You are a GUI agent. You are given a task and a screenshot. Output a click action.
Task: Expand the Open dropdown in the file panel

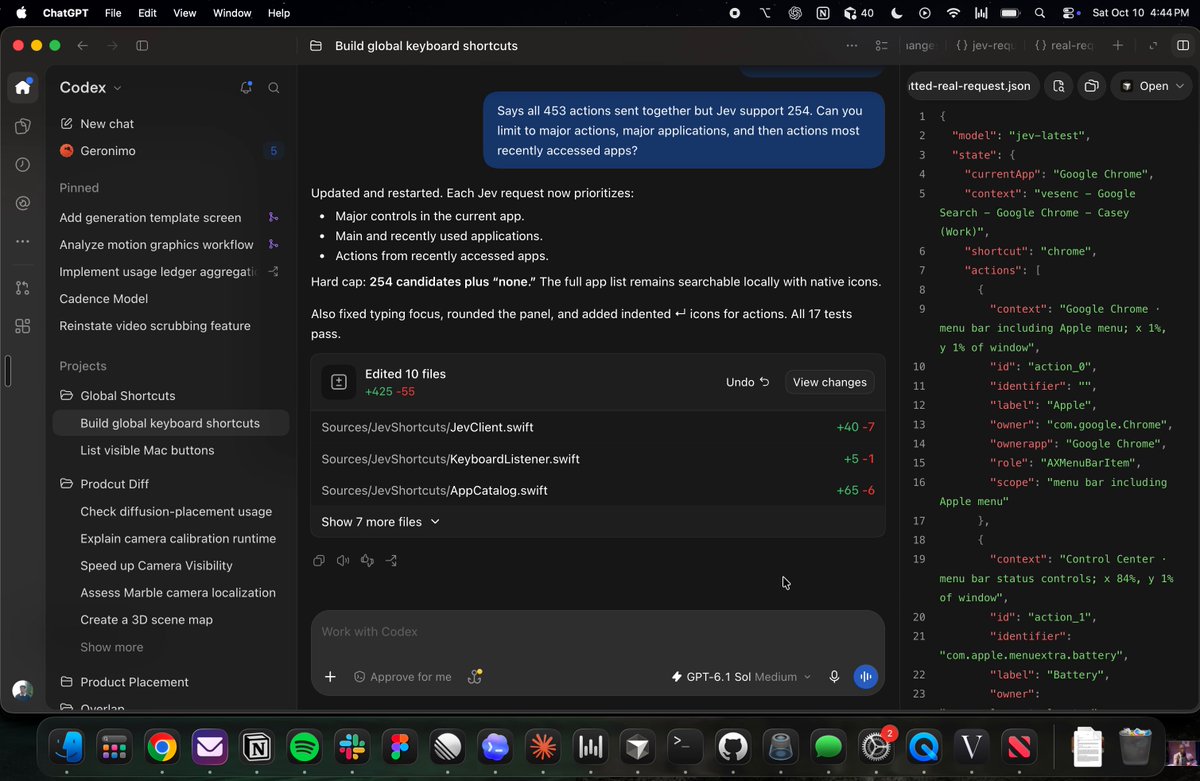pyautogui.click(x=1153, y=86)
